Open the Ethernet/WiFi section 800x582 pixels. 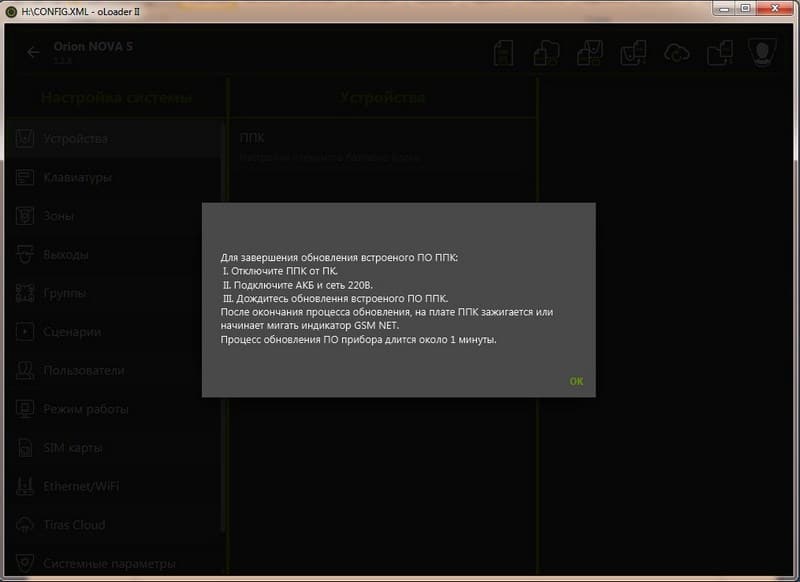coord(115,486)
